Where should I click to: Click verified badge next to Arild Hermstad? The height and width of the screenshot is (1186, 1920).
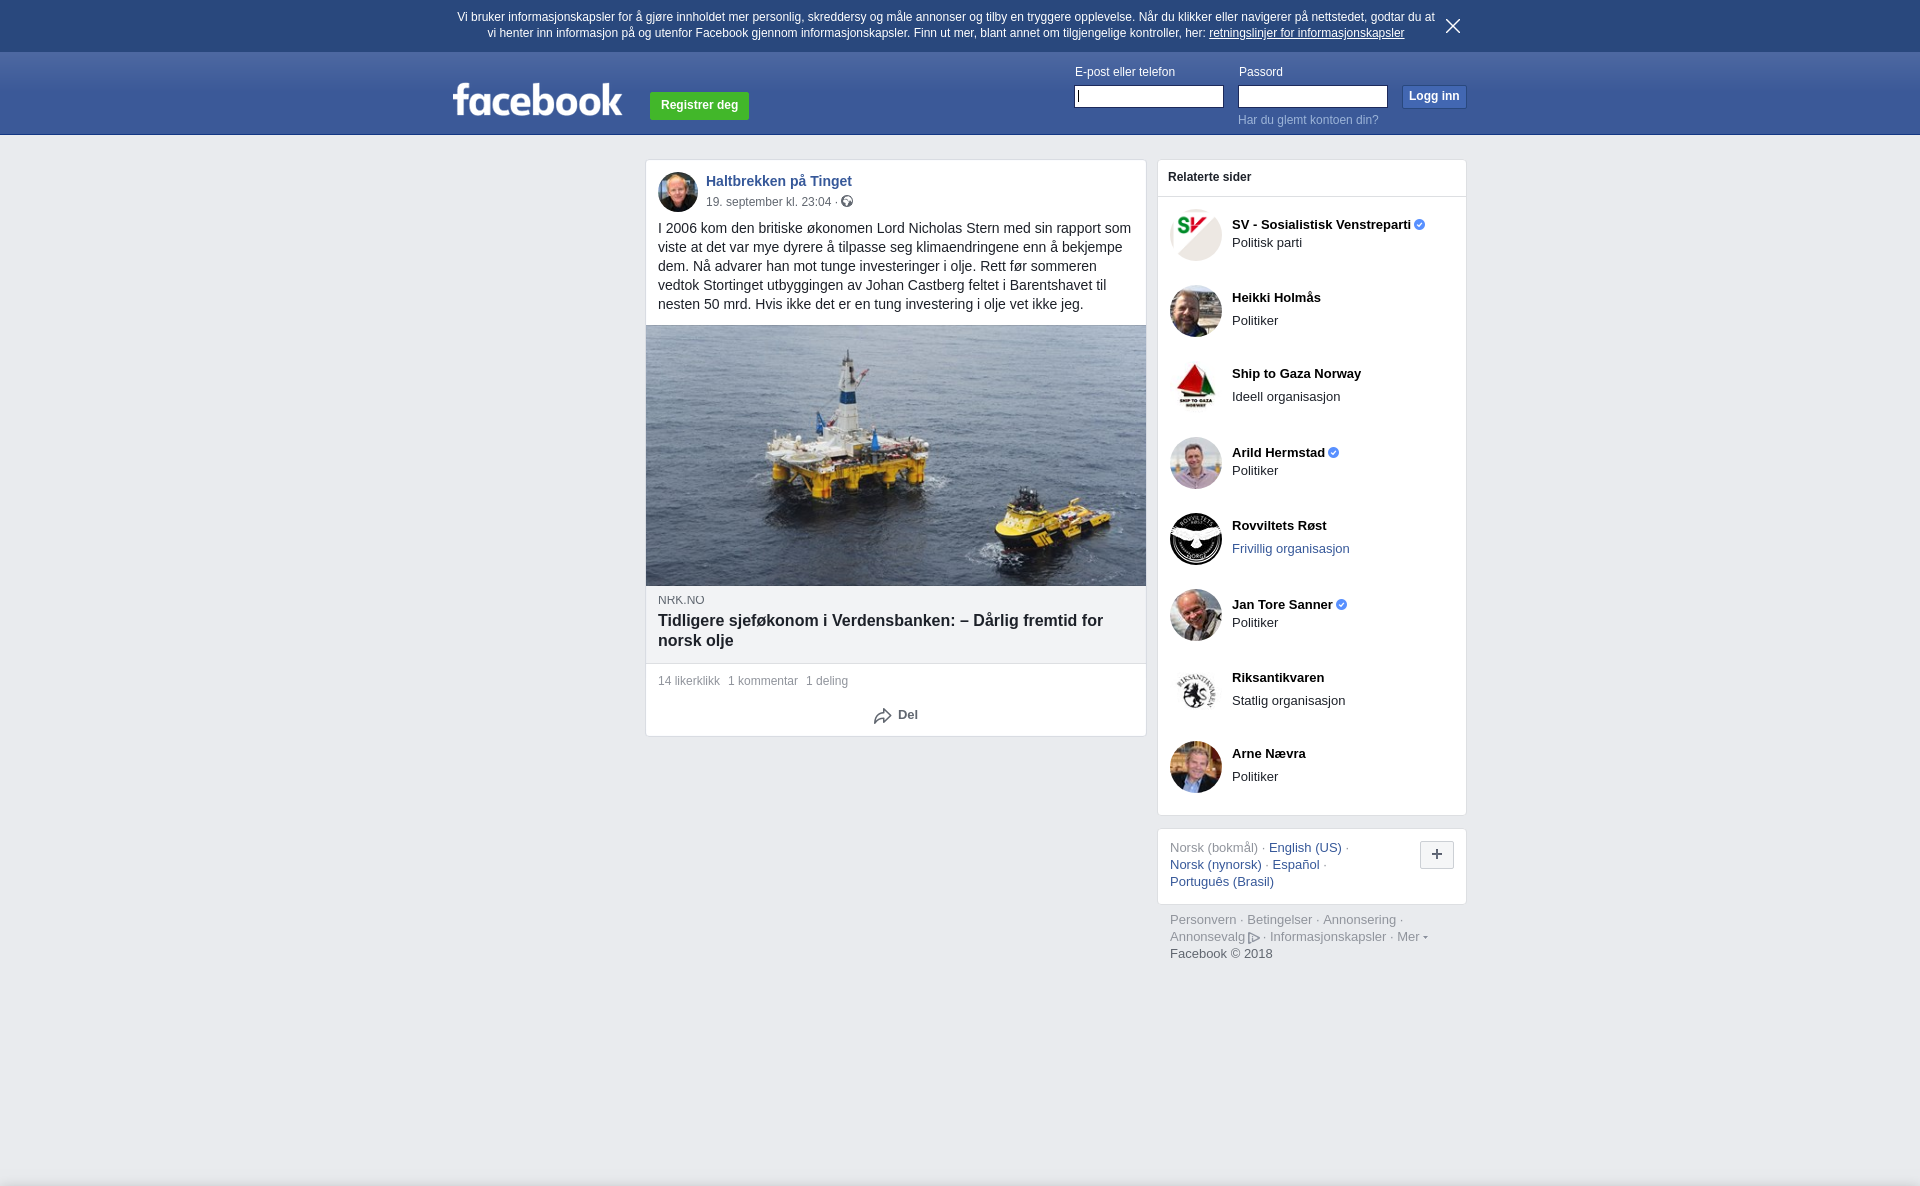(1333, 453)
